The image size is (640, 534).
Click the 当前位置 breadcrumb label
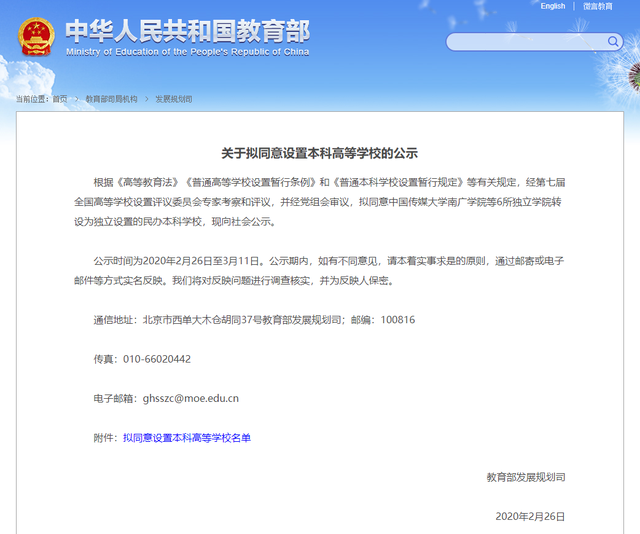[33, 99]
